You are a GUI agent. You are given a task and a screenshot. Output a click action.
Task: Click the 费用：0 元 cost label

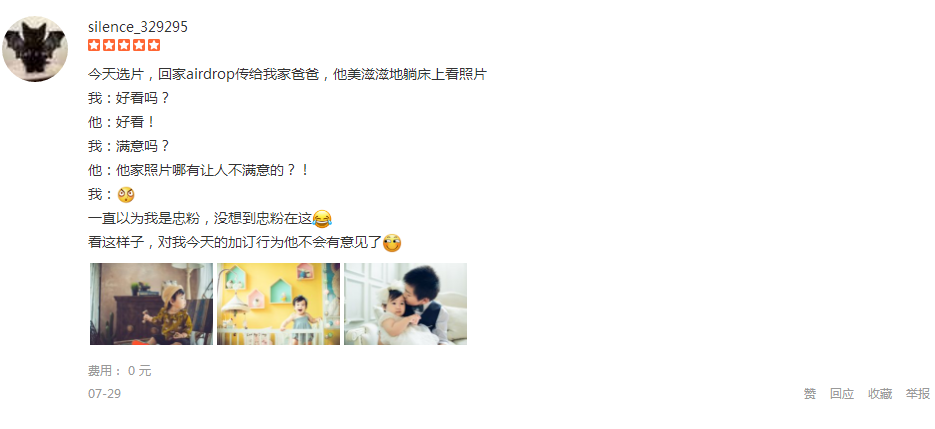click(120, 371)
